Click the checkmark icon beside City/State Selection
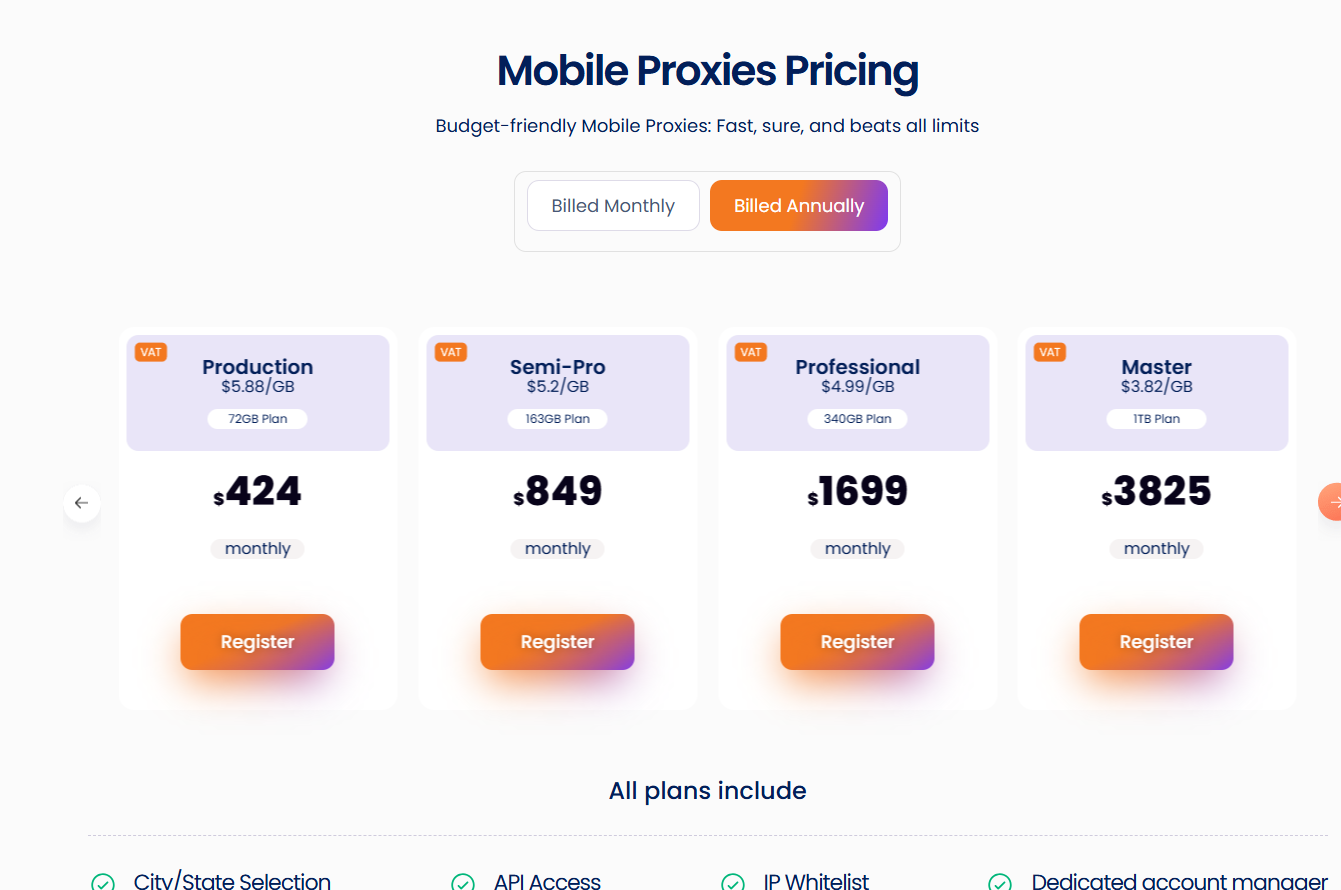This screenshot has width=1341, height=890. [x=103, y=883]
